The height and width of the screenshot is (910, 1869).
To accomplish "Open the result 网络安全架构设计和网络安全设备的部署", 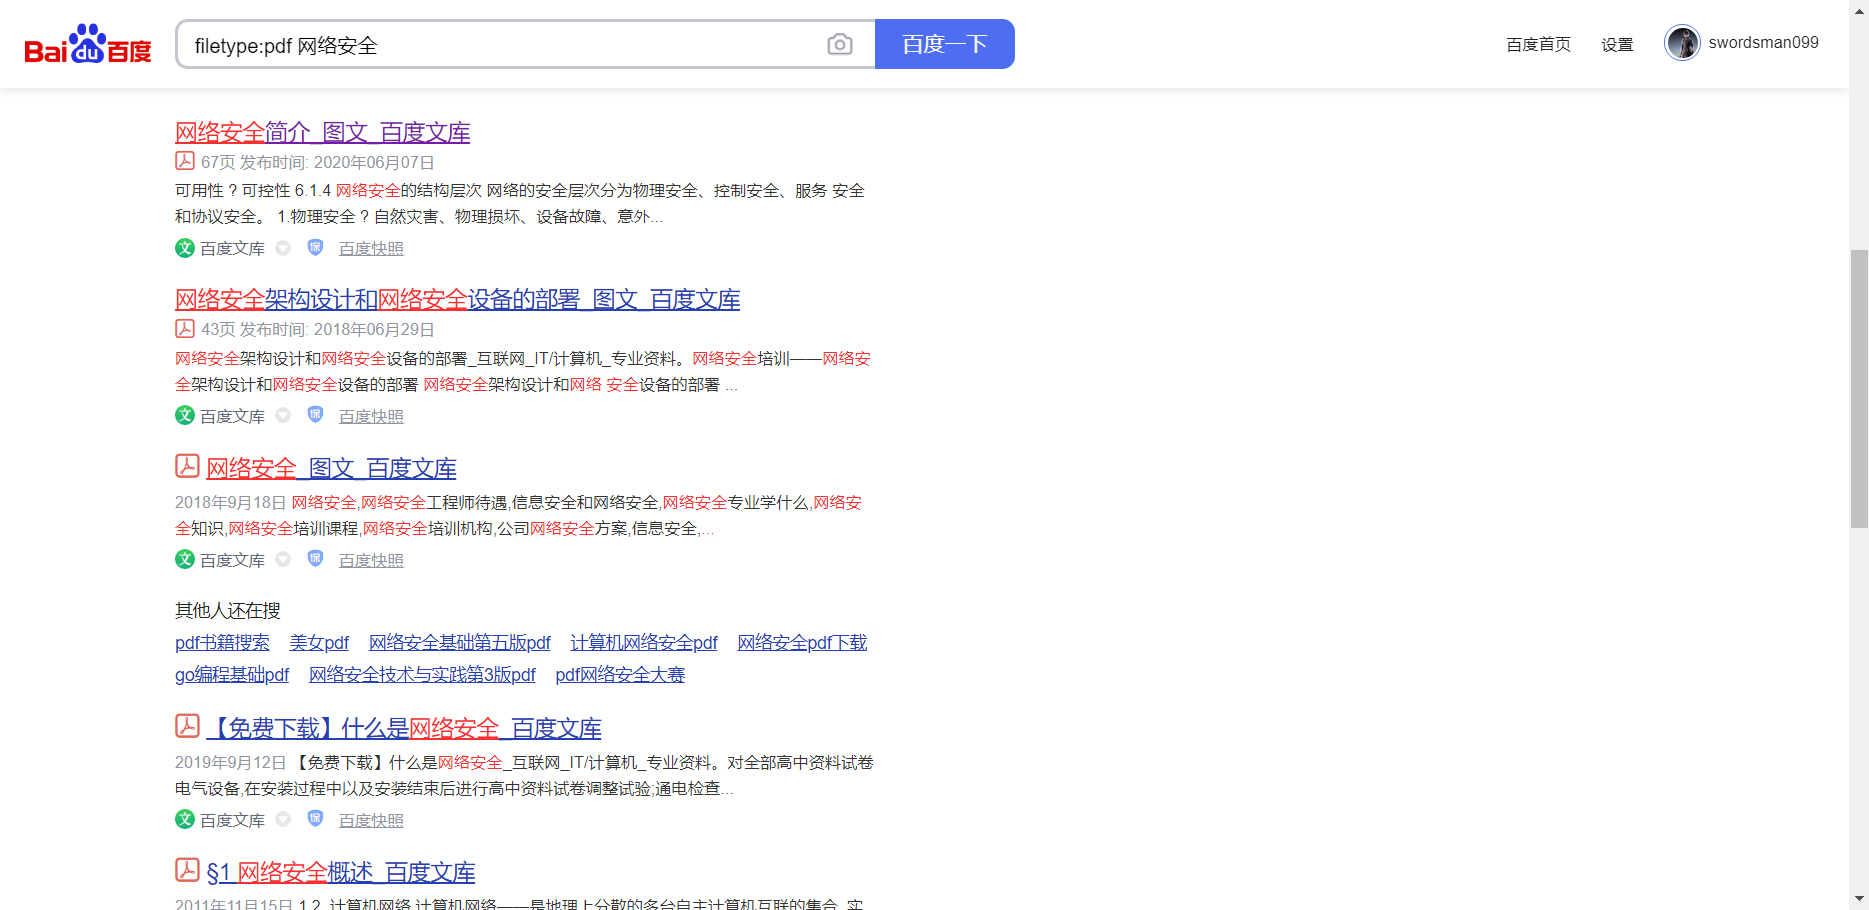I will click(457, 299).
